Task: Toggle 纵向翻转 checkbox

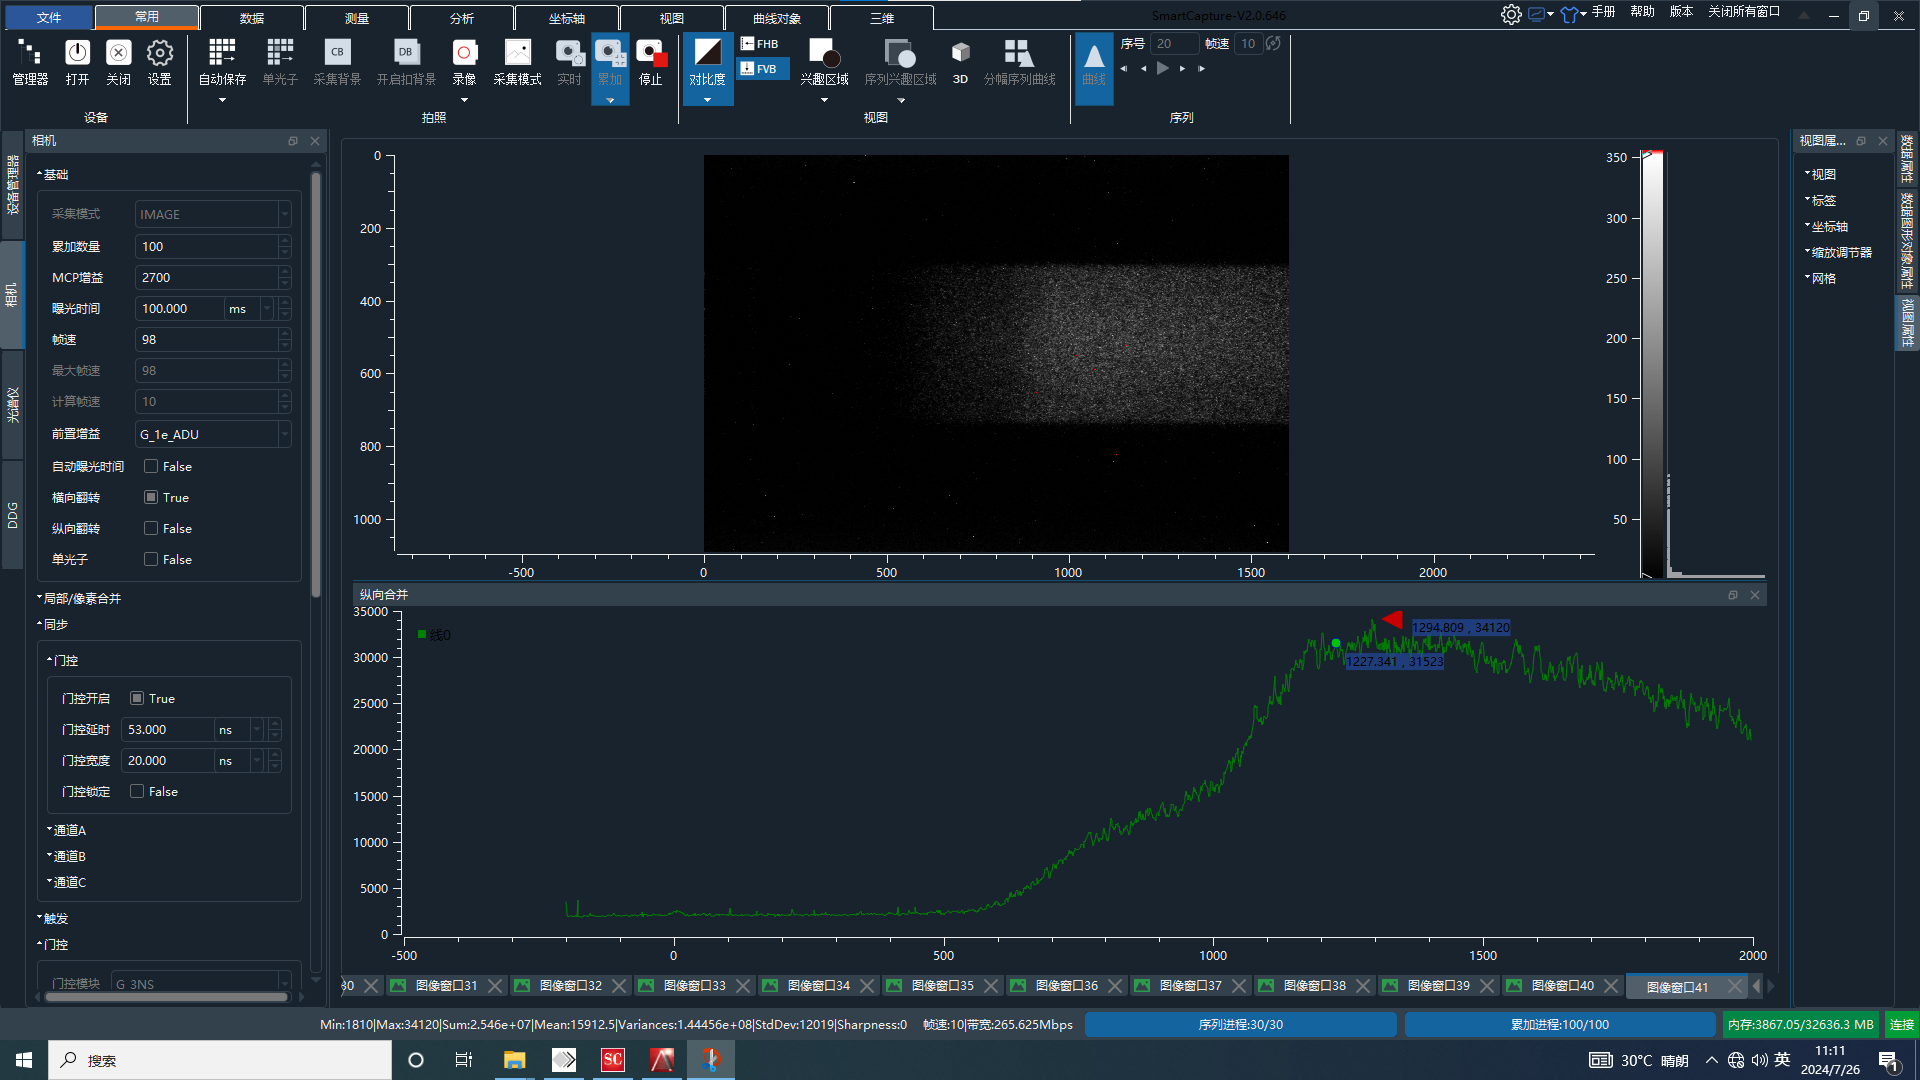Action: tap(151, 528)
